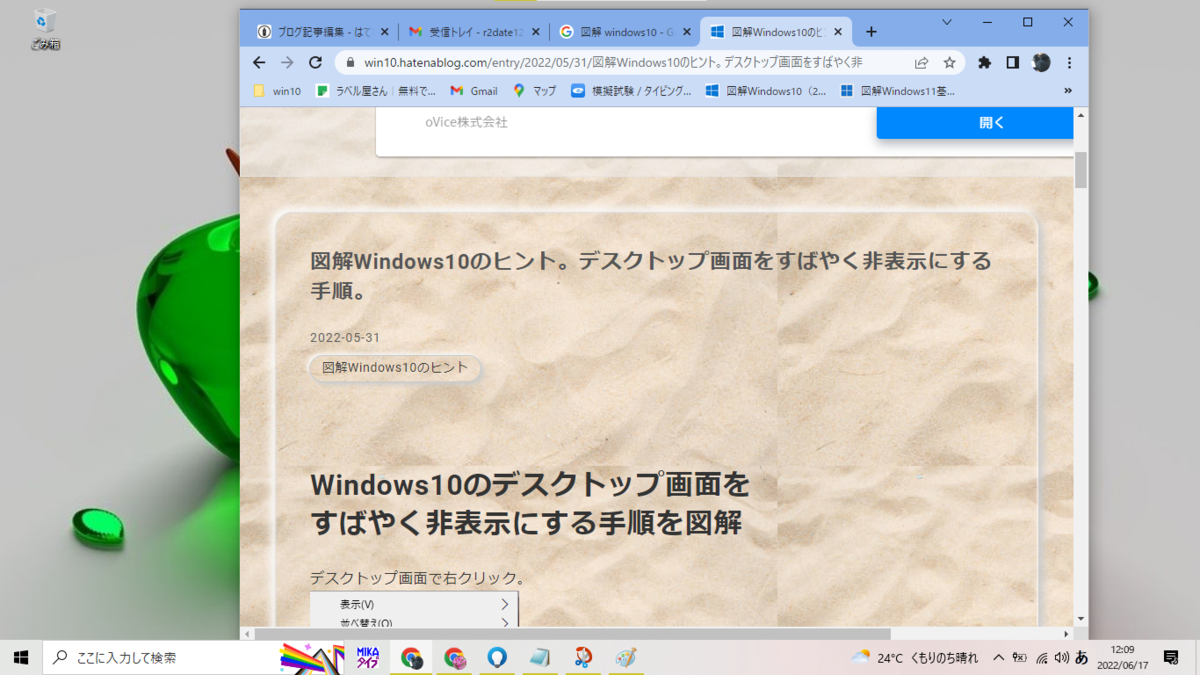
Task: Click the vertical scrollbar down arrow
Action: click(x=1081, y=618)
